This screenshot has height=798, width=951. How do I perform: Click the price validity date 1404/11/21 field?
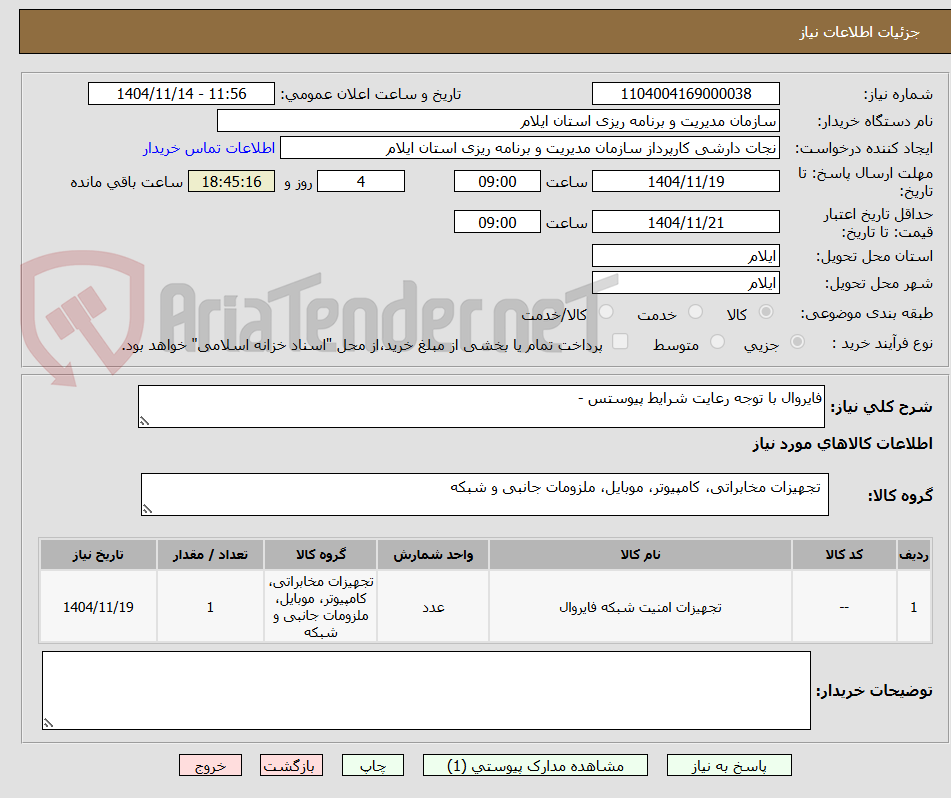pos(685,223)
